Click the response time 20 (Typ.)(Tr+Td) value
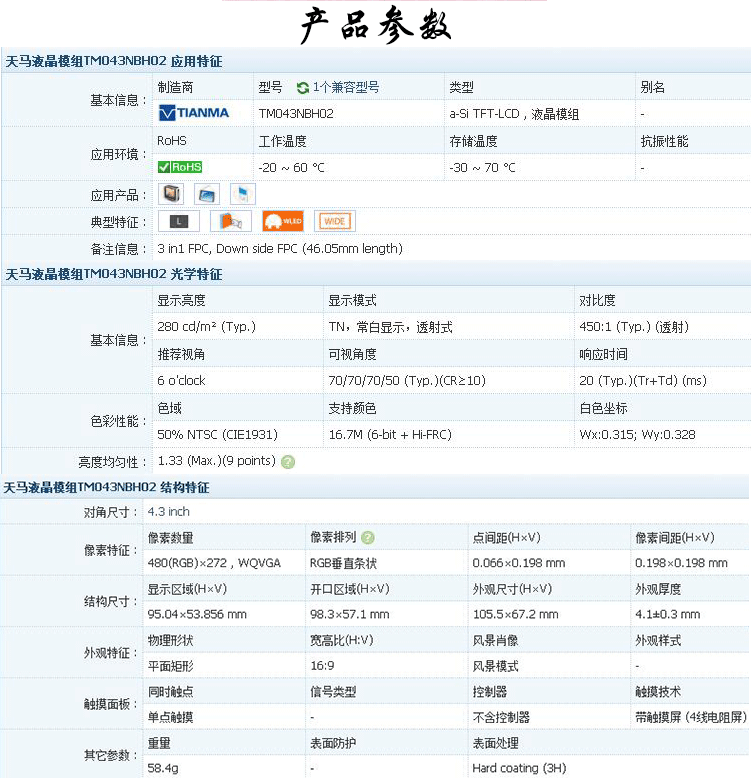This screenshot has height=778, width=754. coord(643,381)
